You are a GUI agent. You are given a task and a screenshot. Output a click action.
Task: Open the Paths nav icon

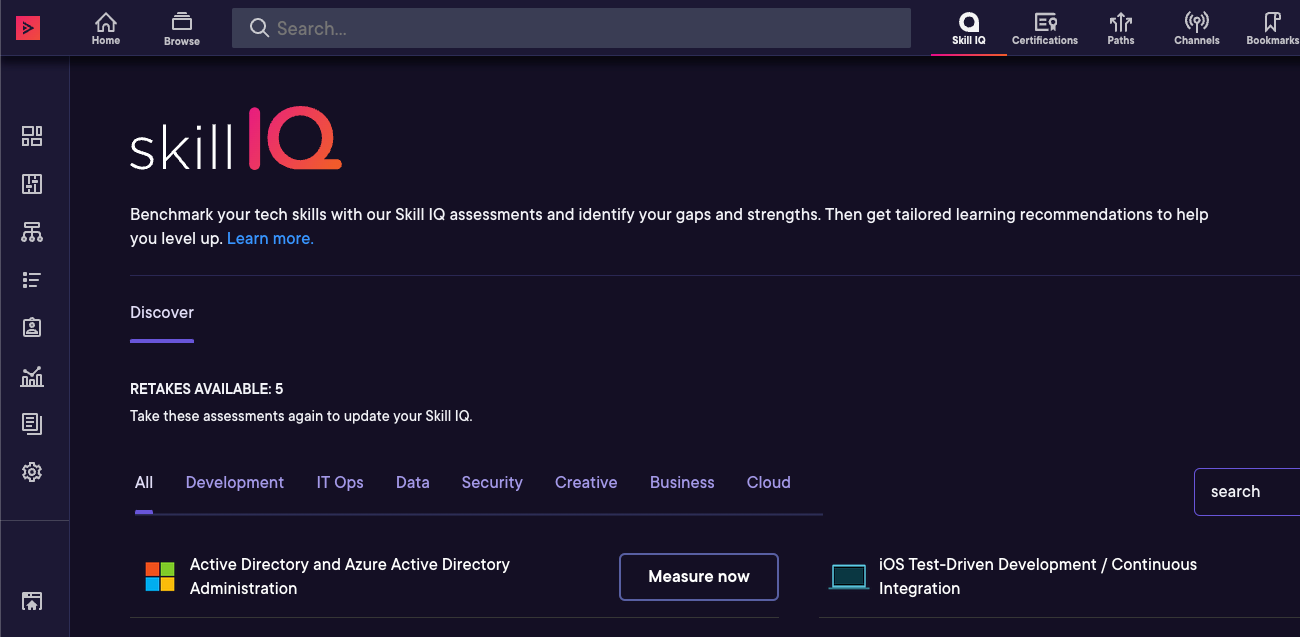(1121, 28)
